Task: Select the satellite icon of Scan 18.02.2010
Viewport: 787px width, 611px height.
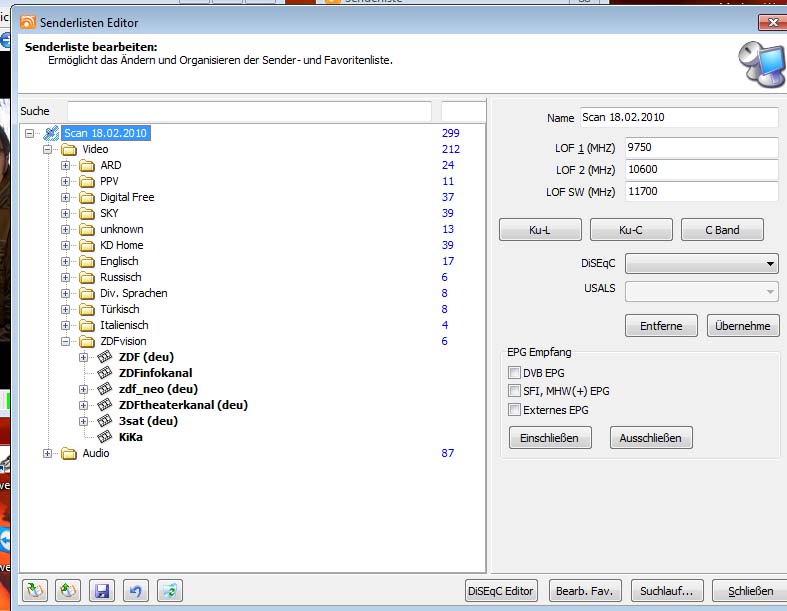Action: tap(51, 133)
